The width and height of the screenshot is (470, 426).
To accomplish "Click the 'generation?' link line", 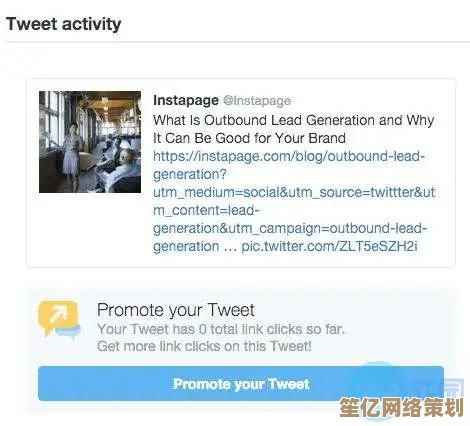I will pyautogui.click(x=189, y=175).
